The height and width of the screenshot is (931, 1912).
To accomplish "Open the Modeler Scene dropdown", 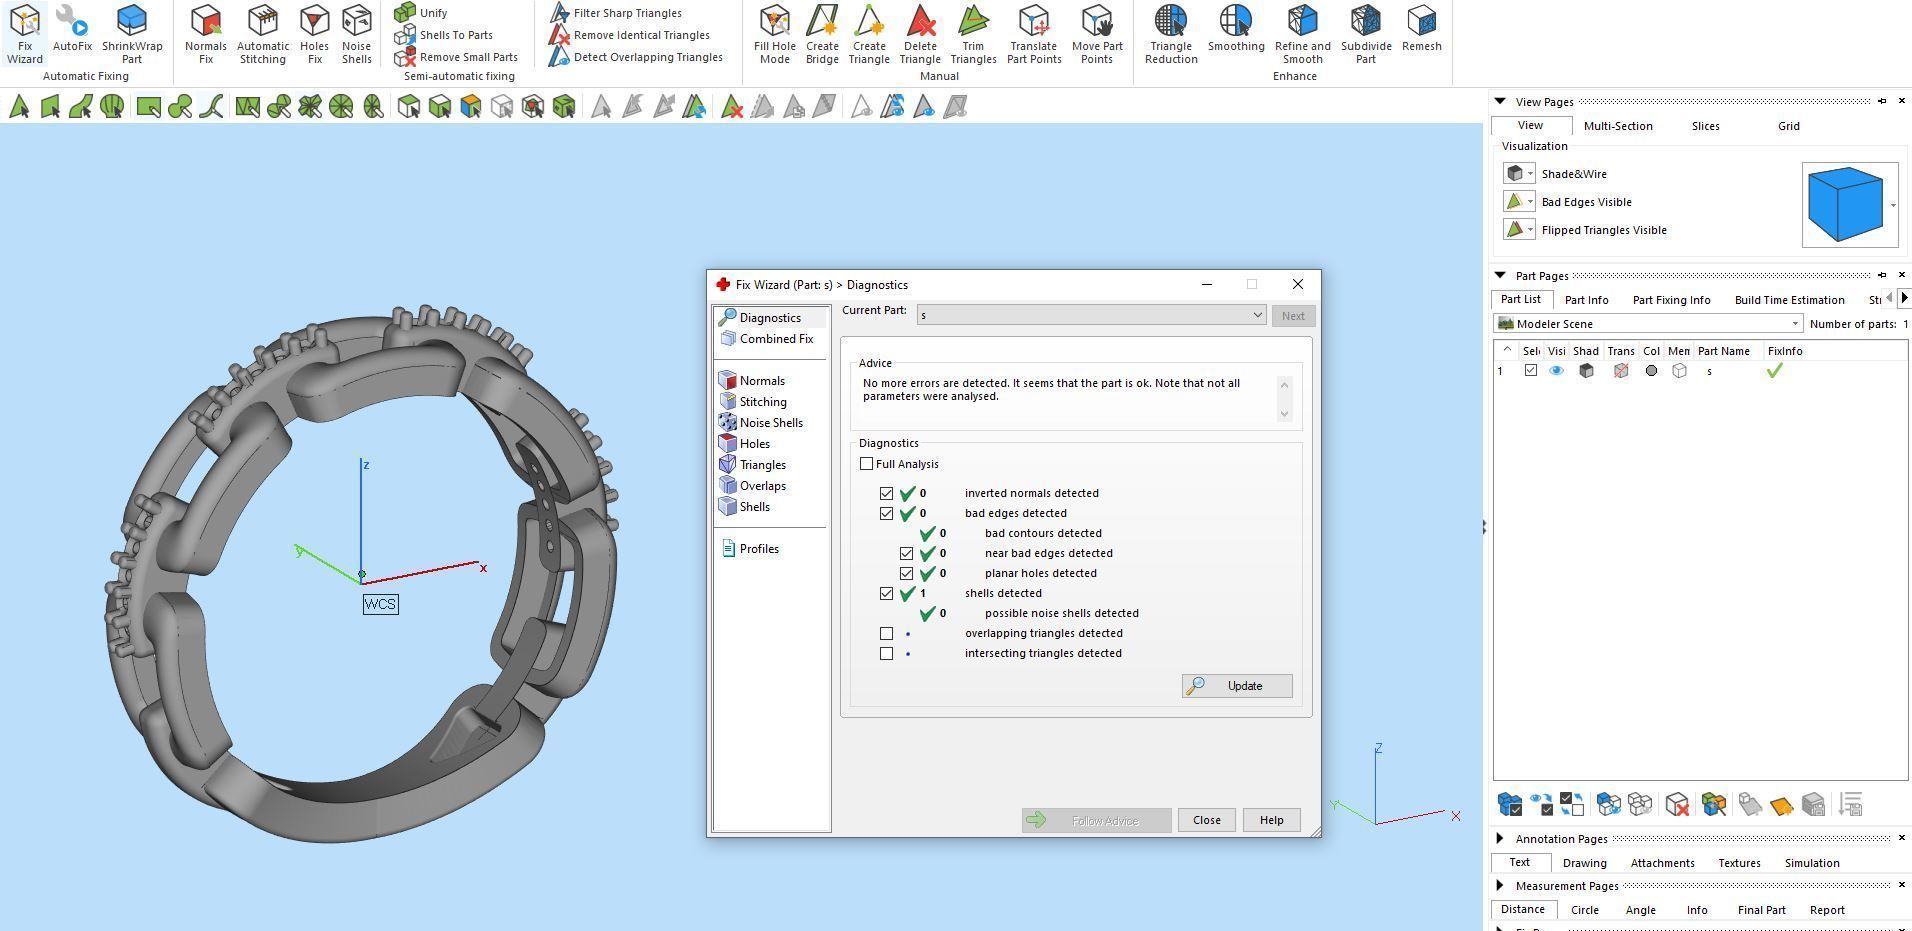I will point(1648,324).
